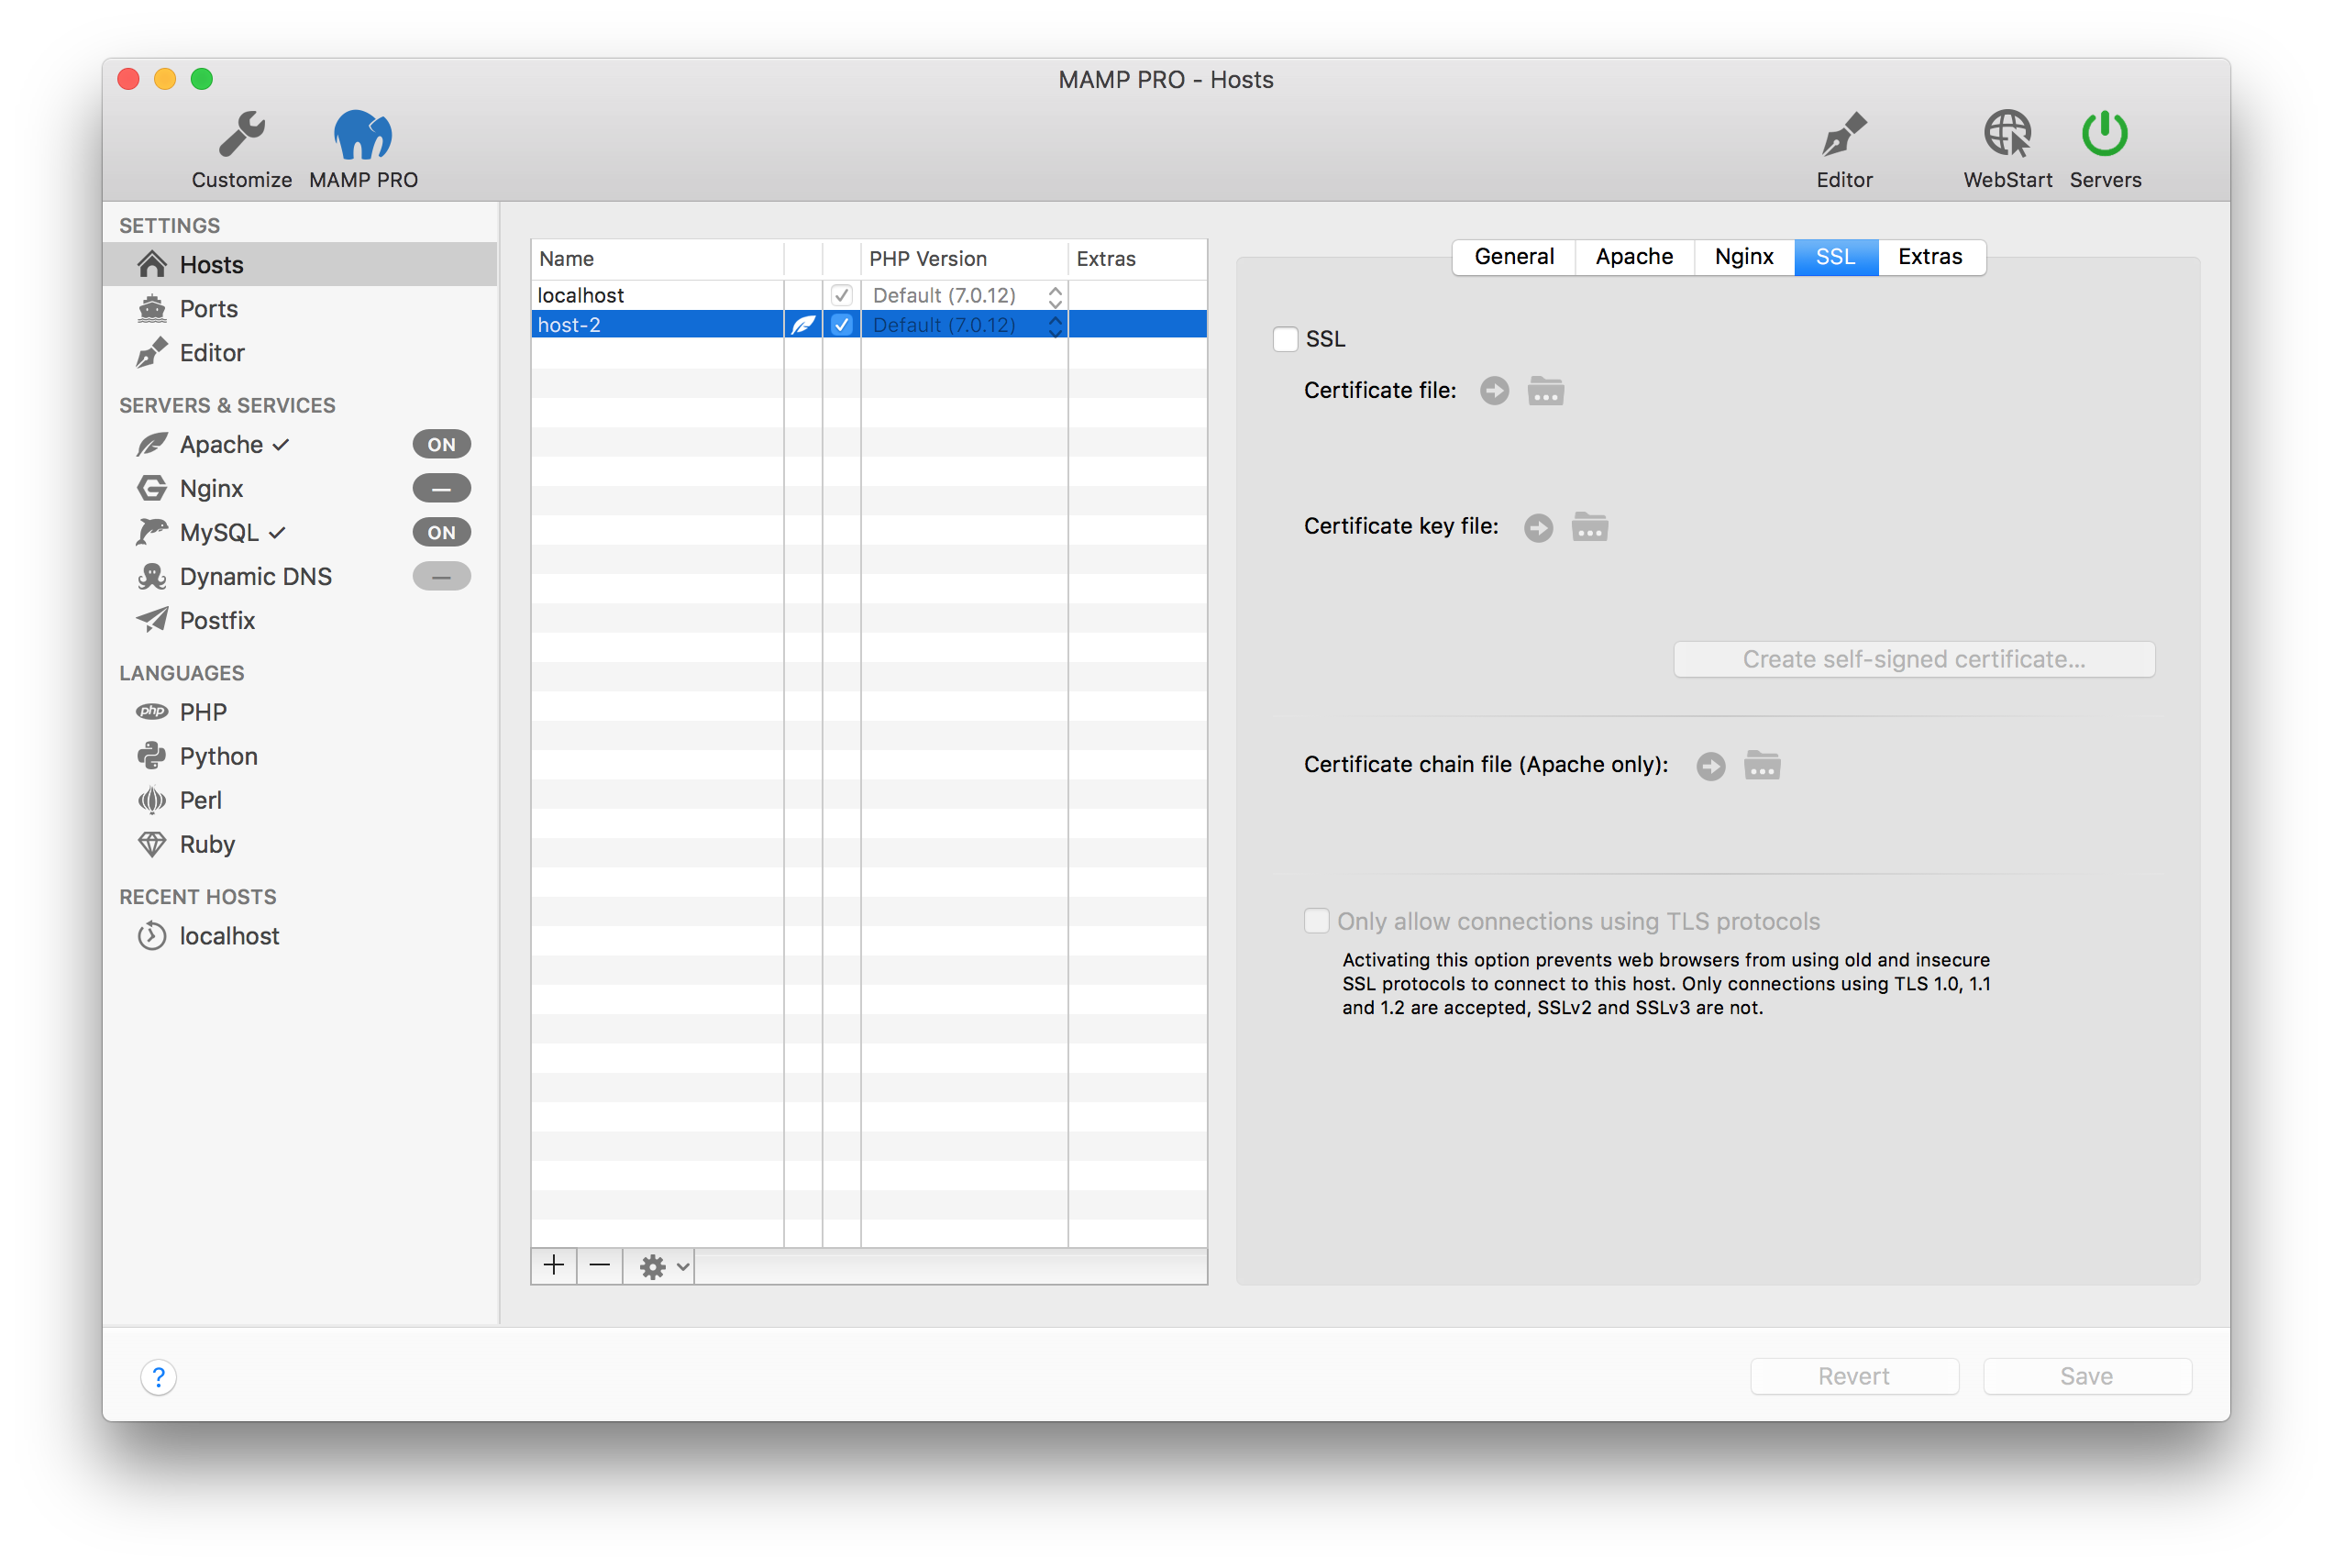Switch to the Extras tab
Screen dimensions: 2333x1568
pos(1930,257)
